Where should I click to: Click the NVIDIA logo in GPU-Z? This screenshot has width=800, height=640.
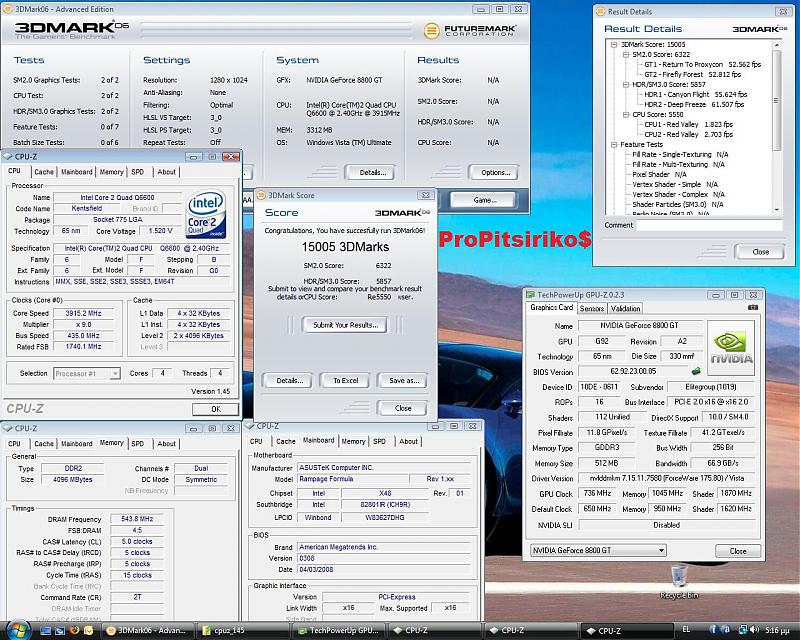[731, 348]
